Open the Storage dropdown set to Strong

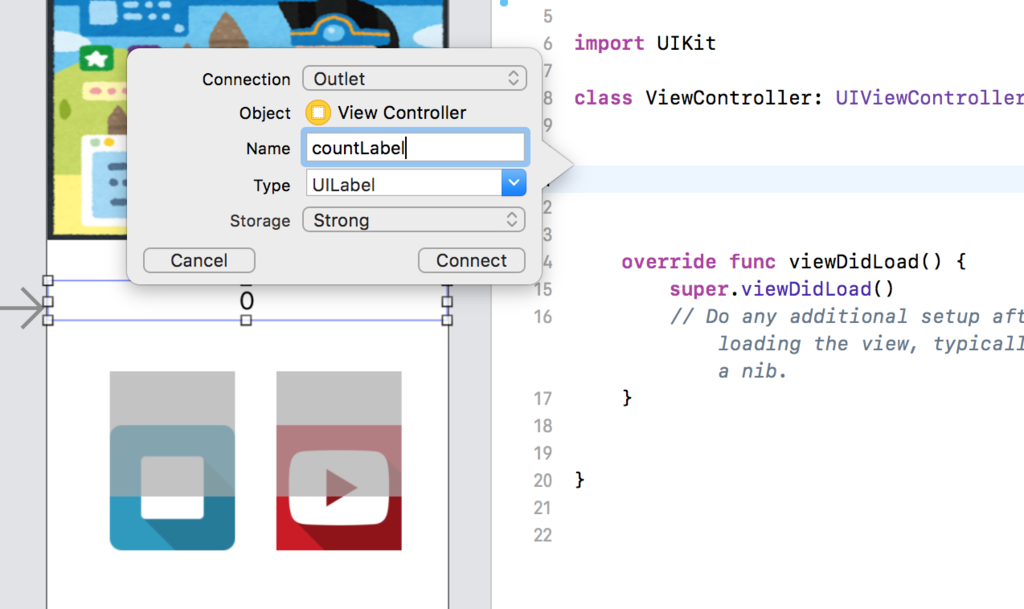click(414, 220)
